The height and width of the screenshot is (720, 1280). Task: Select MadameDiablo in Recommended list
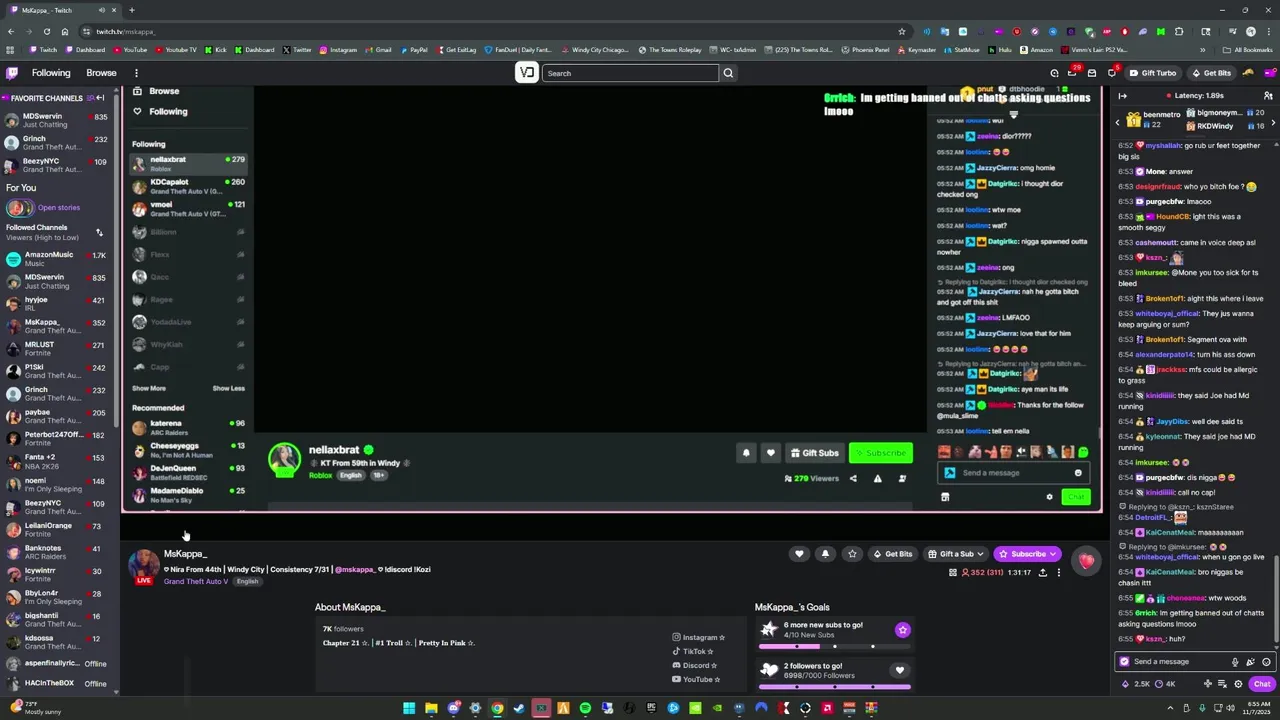click(189, 494)
